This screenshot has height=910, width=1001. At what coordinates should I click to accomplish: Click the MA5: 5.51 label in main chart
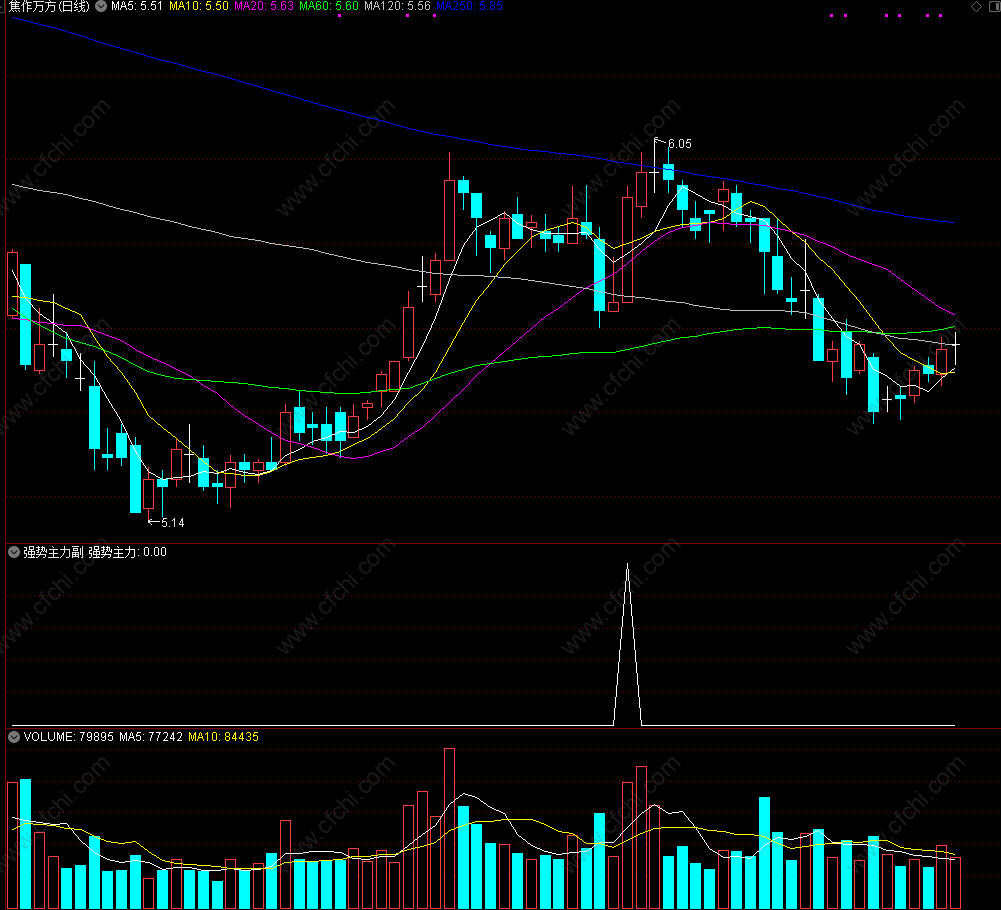[x=137, y=6]
